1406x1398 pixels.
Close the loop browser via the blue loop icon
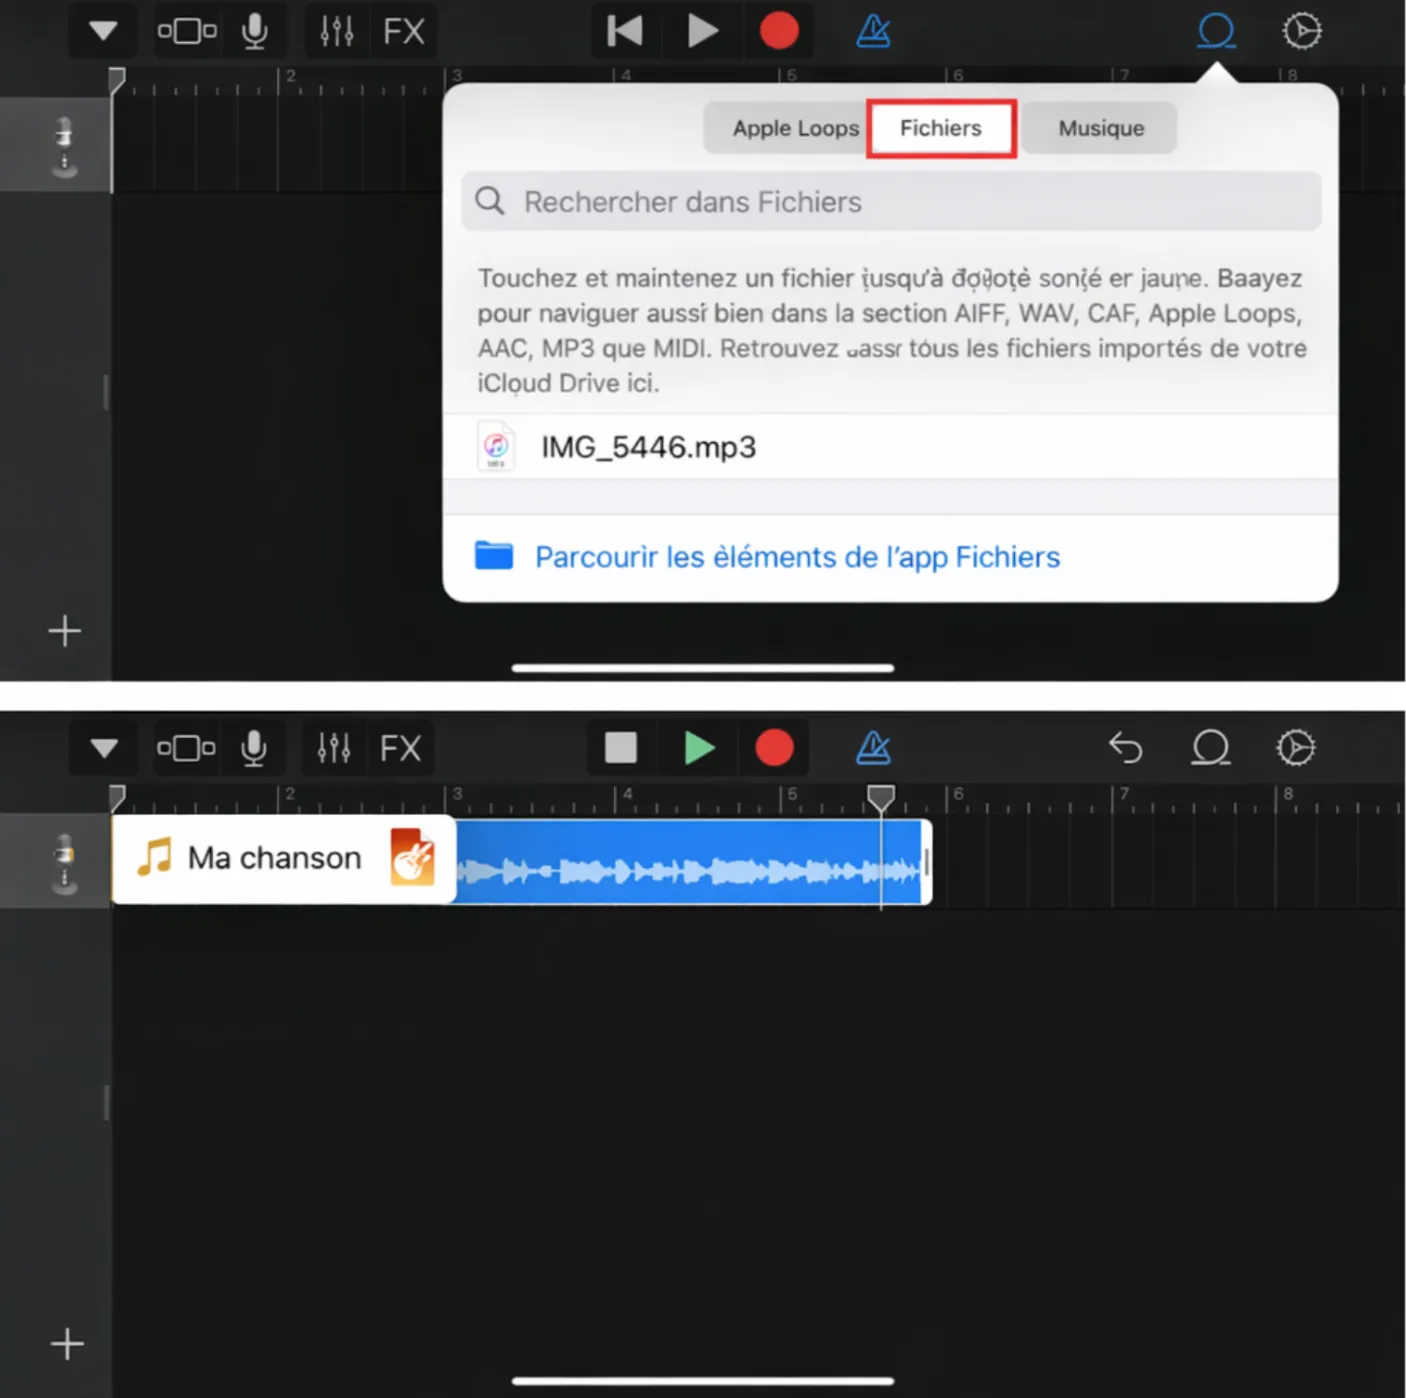point(1216,31)
